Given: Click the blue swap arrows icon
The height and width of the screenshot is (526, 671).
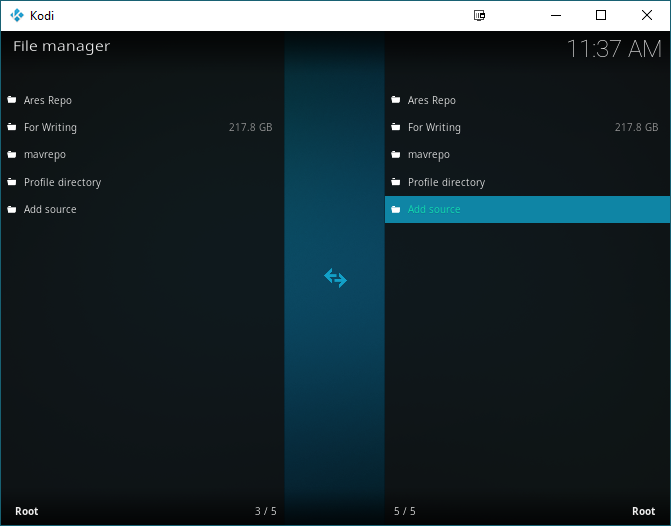Looking at the screenshot, I should click(336, 278).
